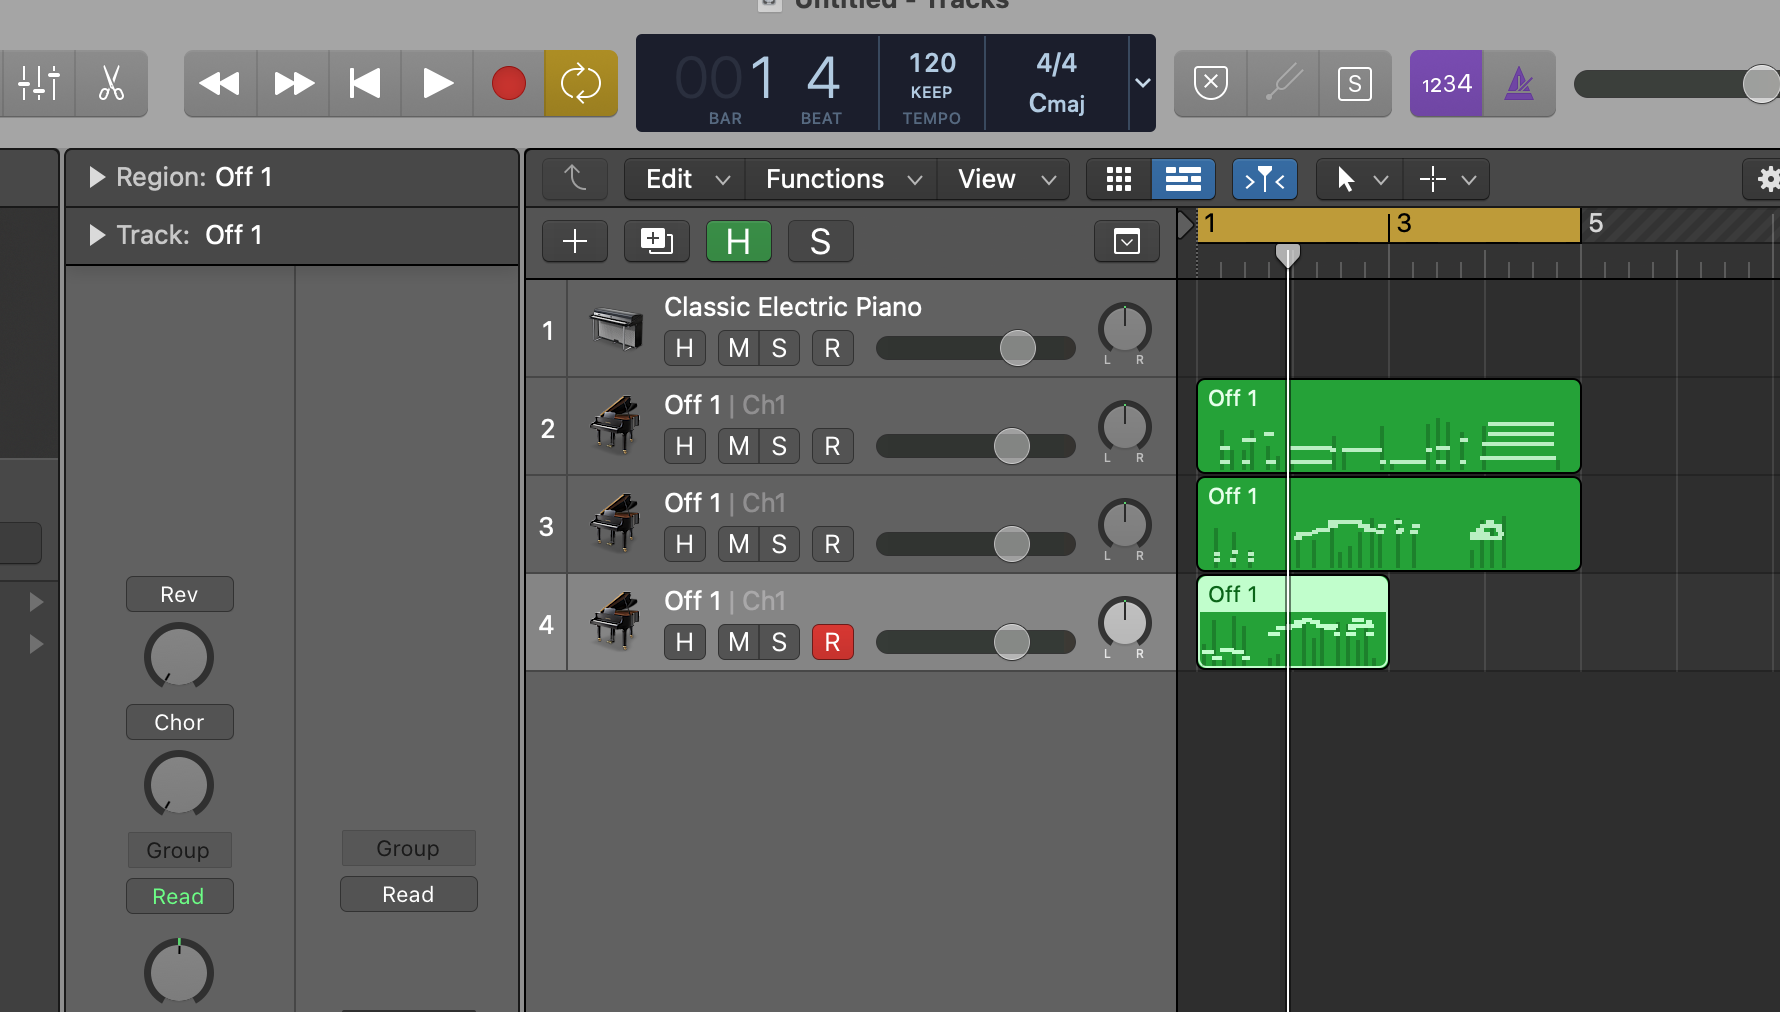Disable record on track 4
Image resolution: width=1780 pixels, height=1012 pixels.
832,642
